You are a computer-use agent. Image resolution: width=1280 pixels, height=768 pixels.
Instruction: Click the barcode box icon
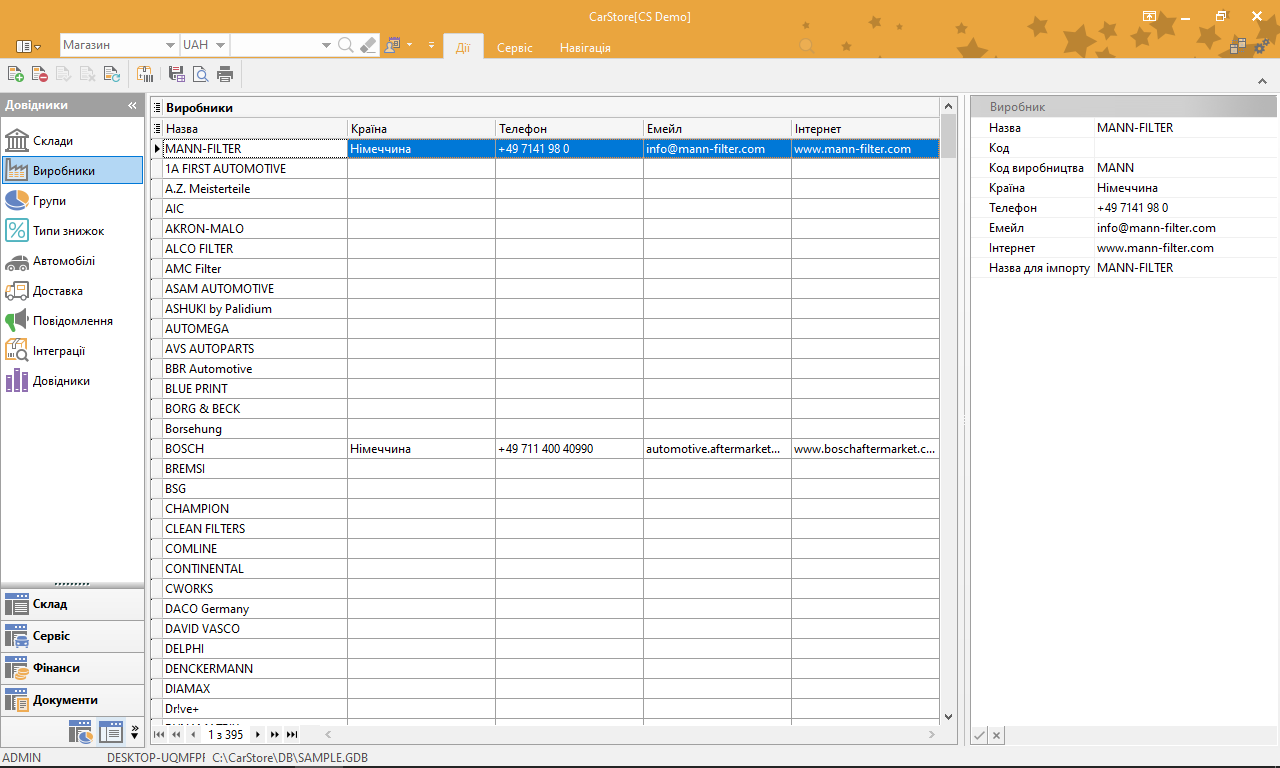pos(145,73)
